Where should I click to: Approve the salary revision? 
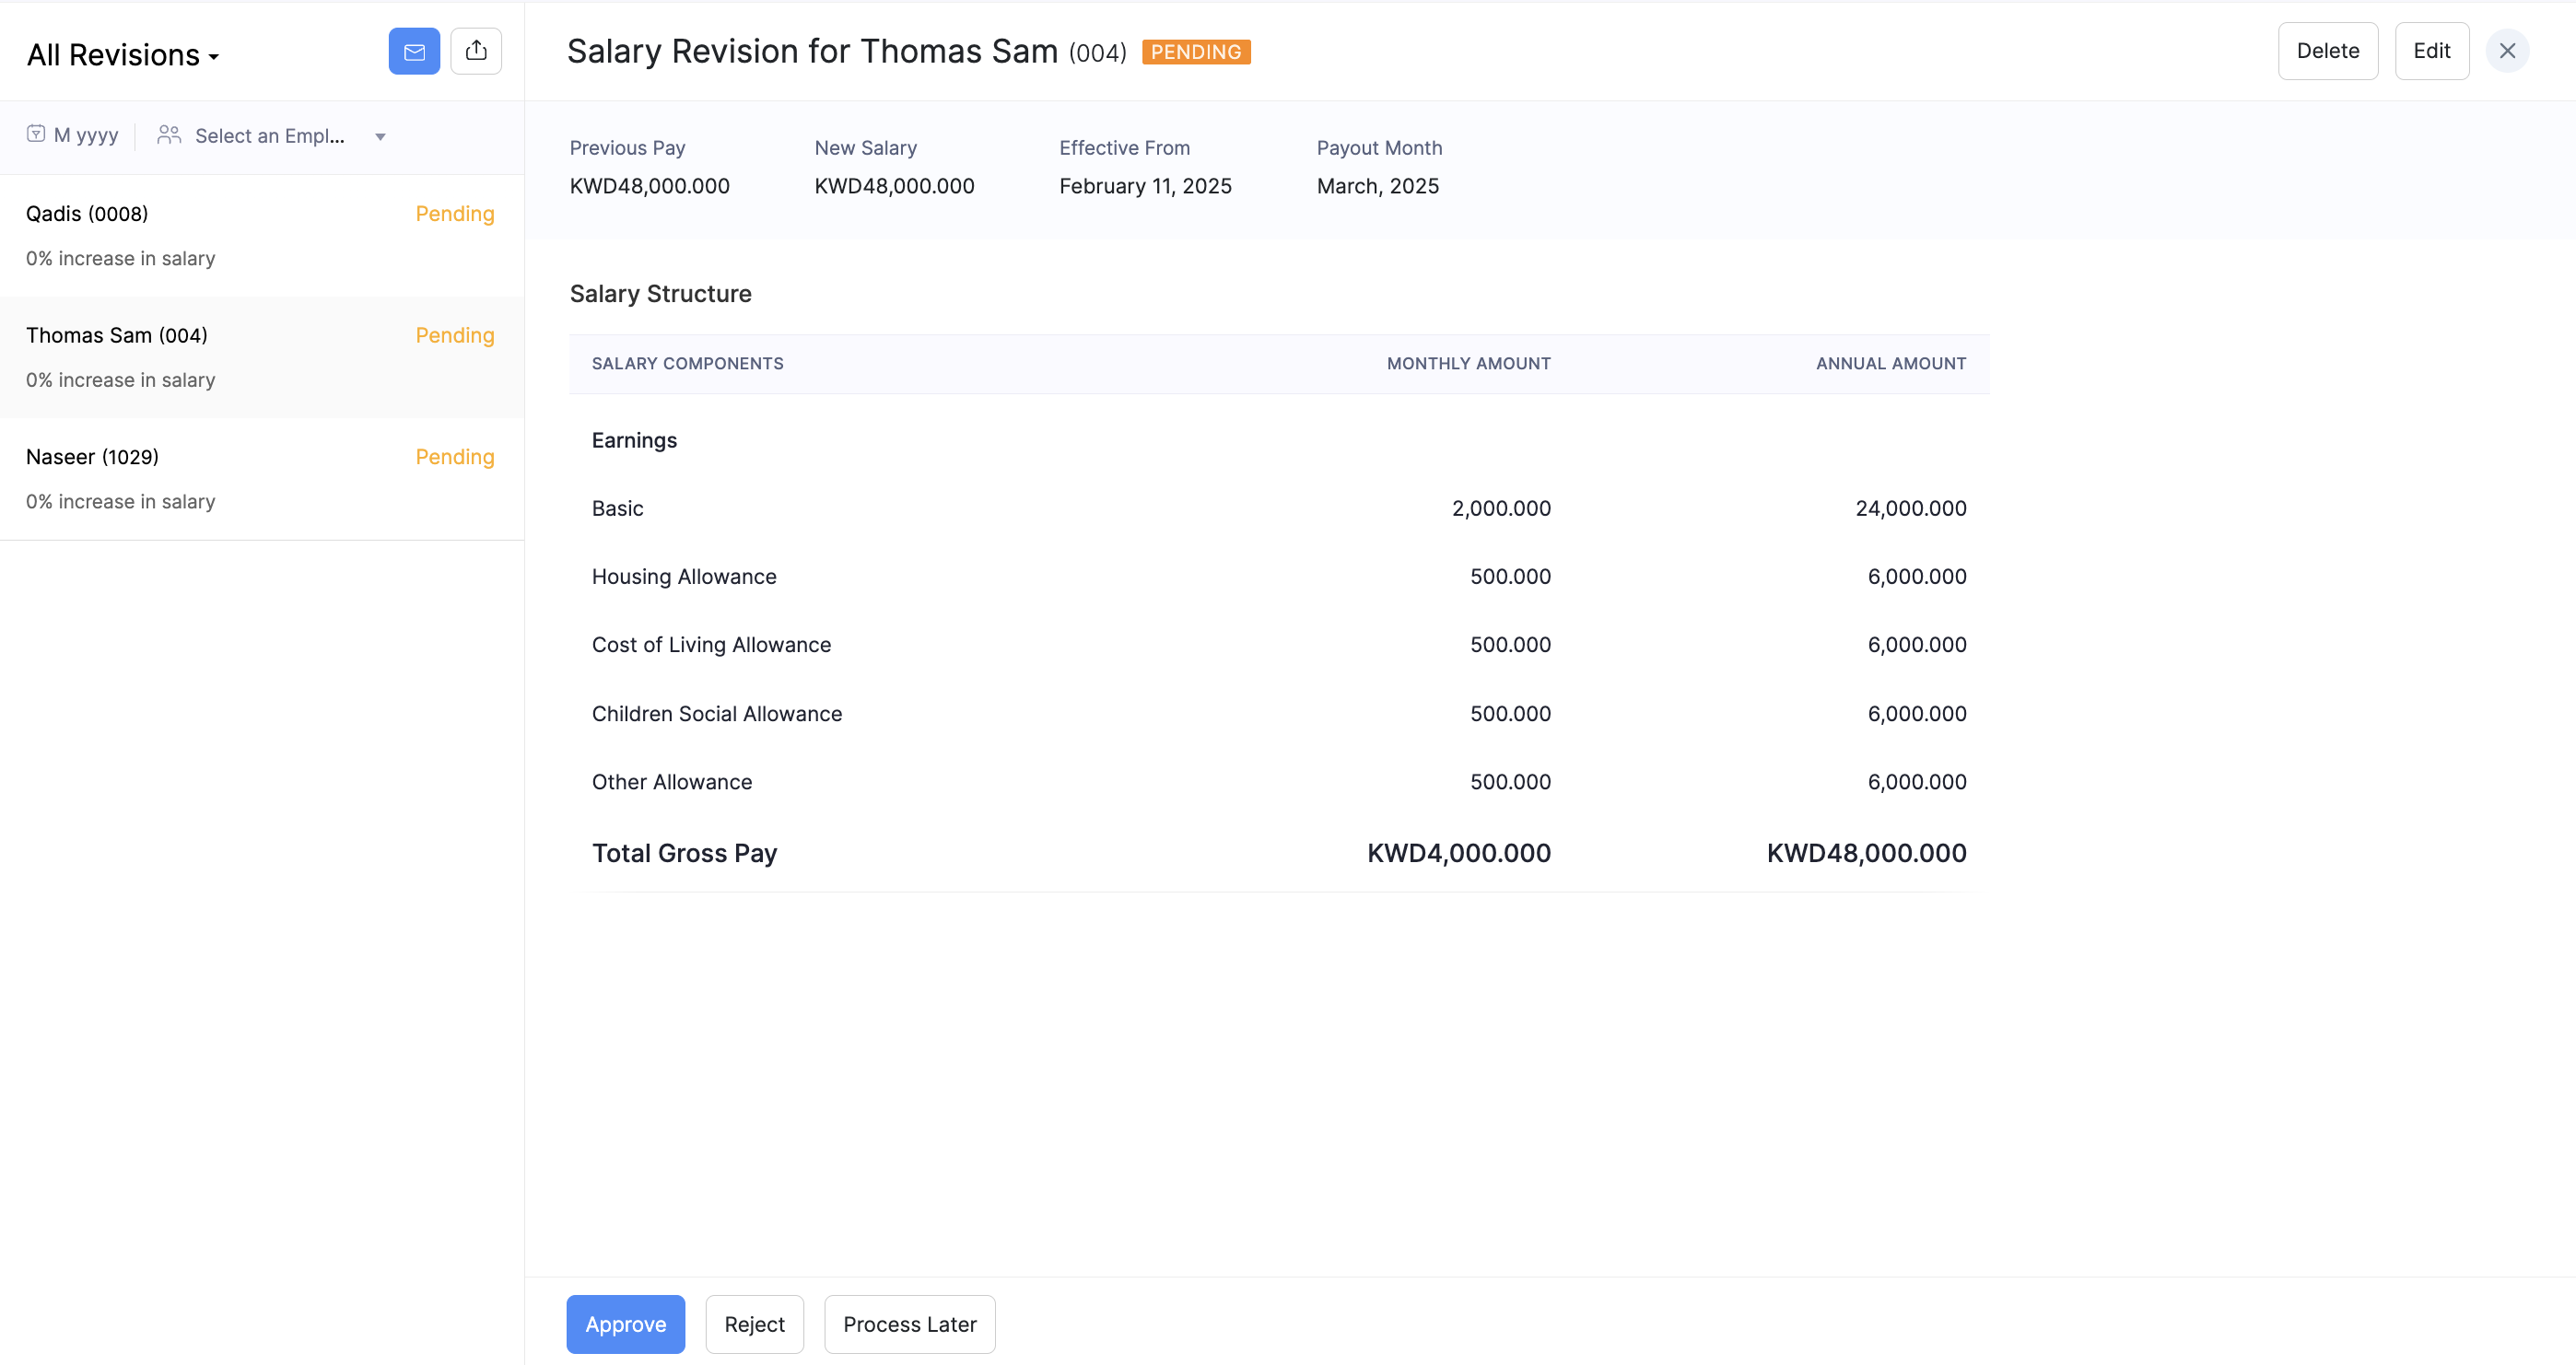coord(625,1324)
